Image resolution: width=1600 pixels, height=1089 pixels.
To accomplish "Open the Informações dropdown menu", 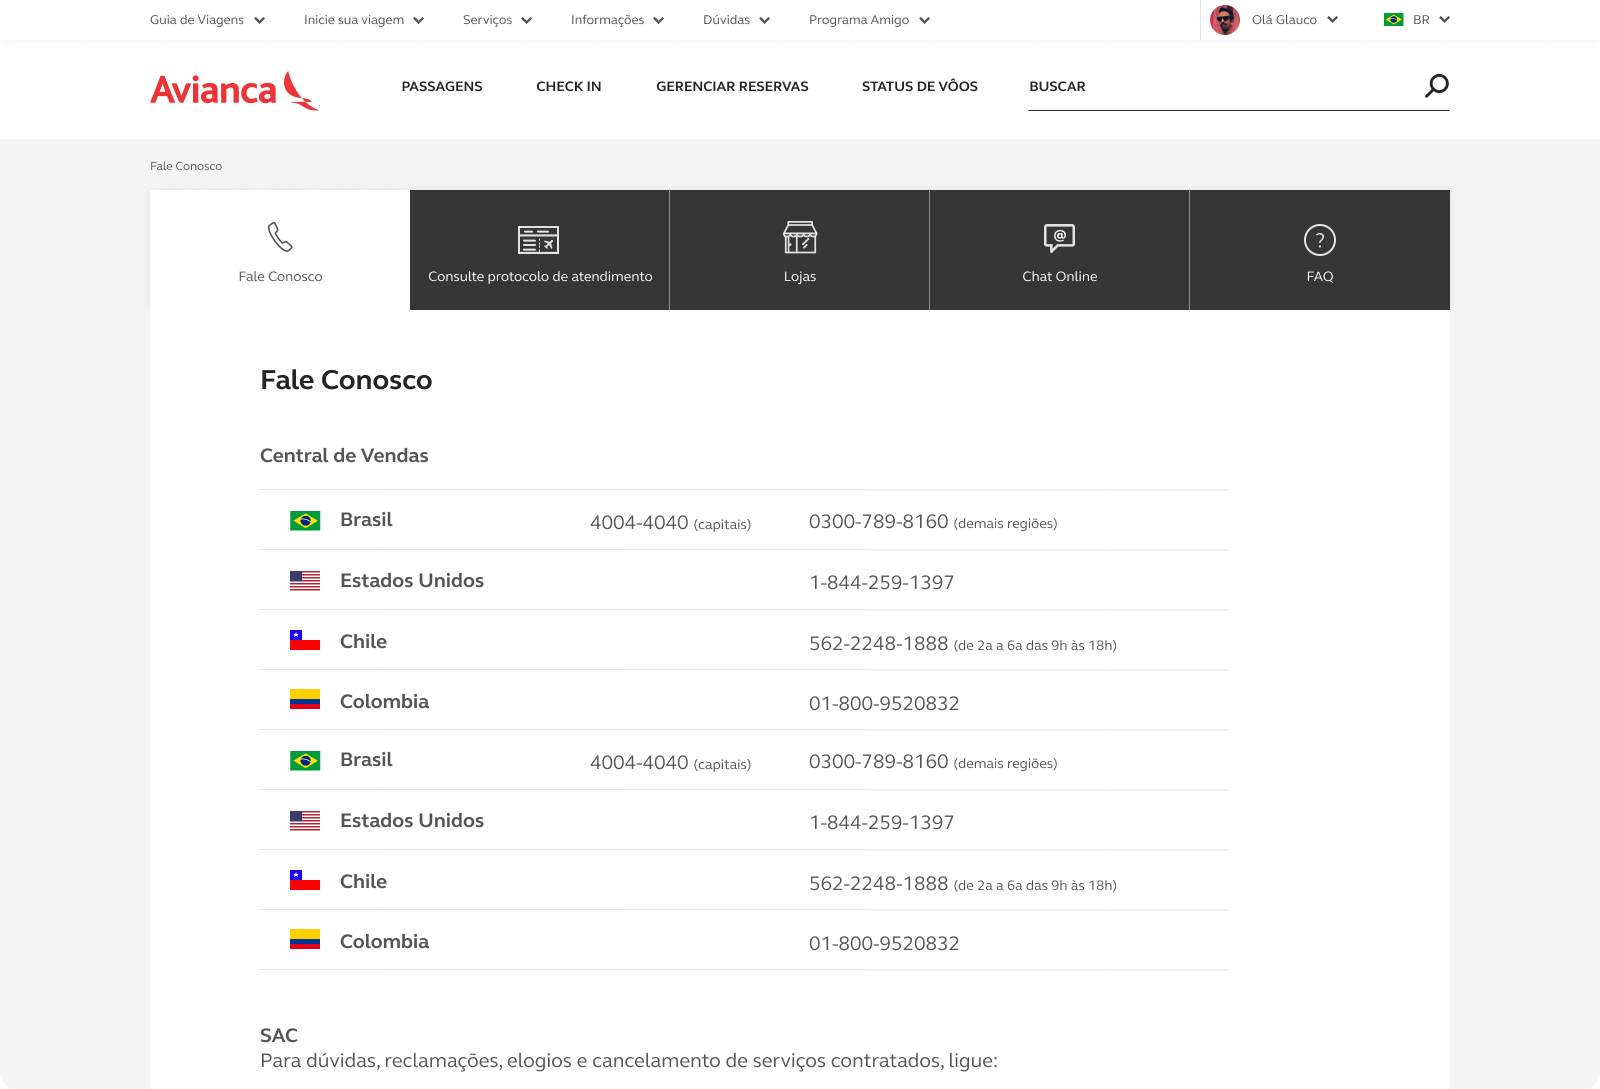I will tap(617, 20).
